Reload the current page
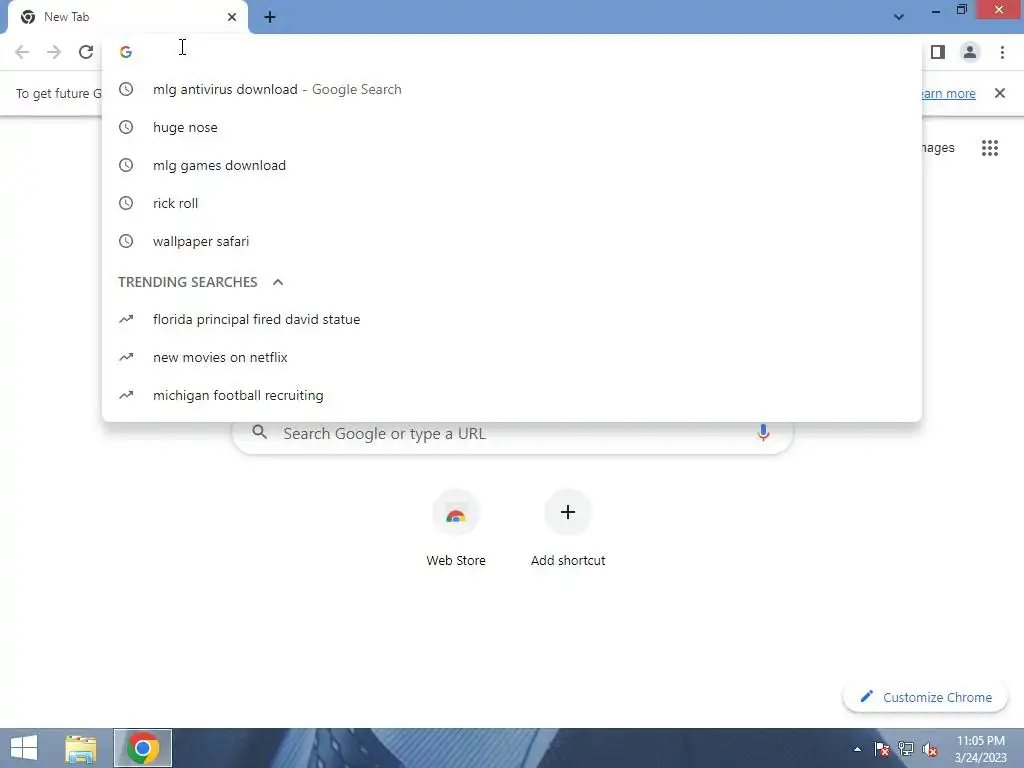The width and height of the screenshot is (1024, 768). point(86,52)
